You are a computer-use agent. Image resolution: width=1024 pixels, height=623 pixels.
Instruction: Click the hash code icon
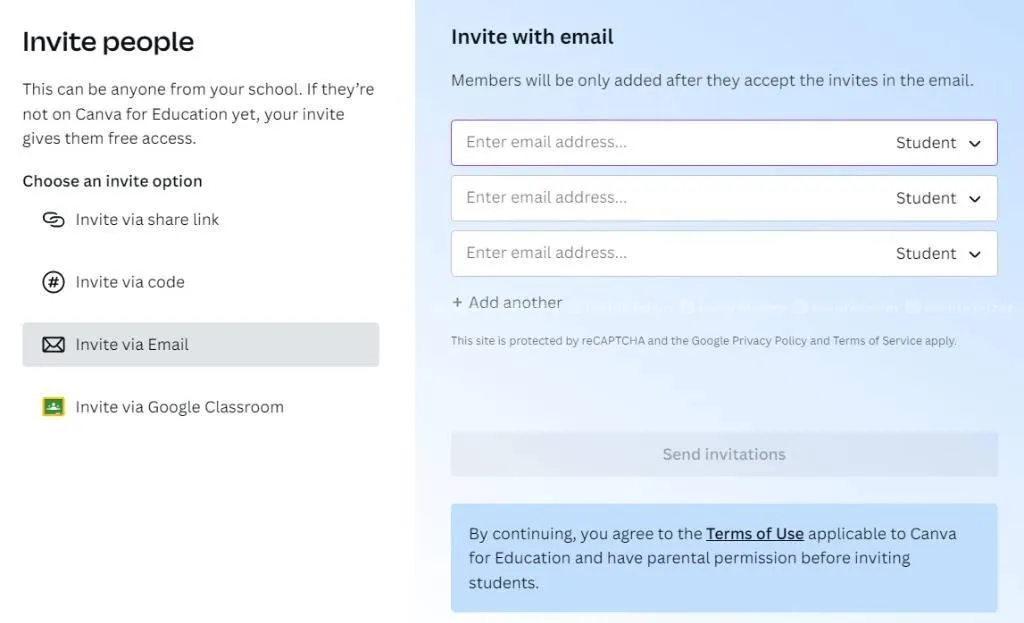[x=53, y=282]
